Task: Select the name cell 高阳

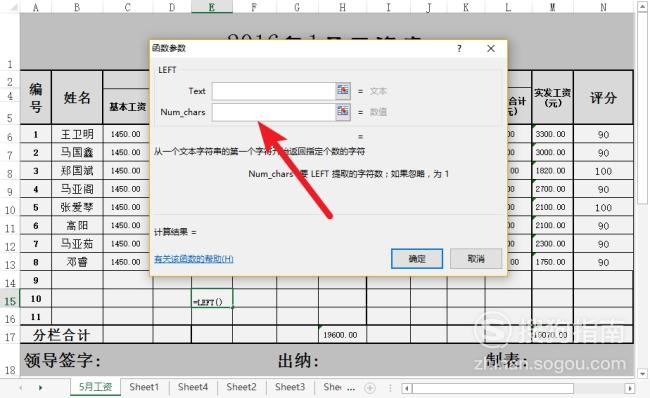Action: [77, 226]
